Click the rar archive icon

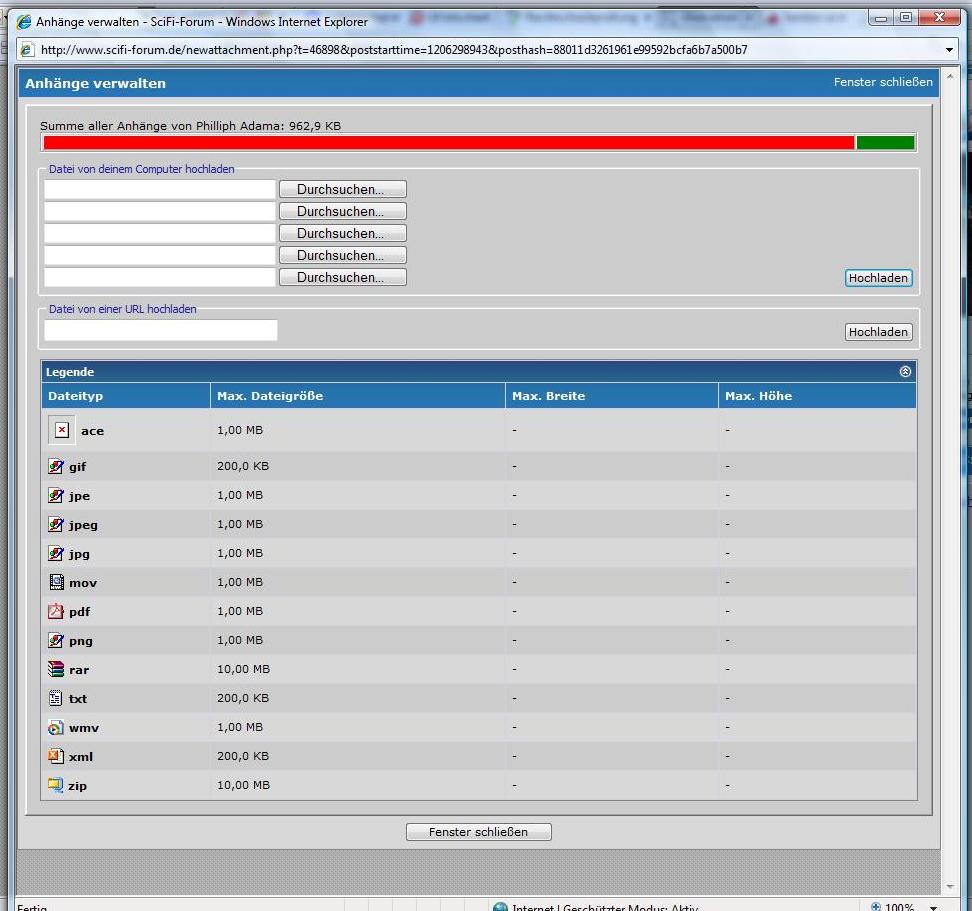tap(56, 670)
